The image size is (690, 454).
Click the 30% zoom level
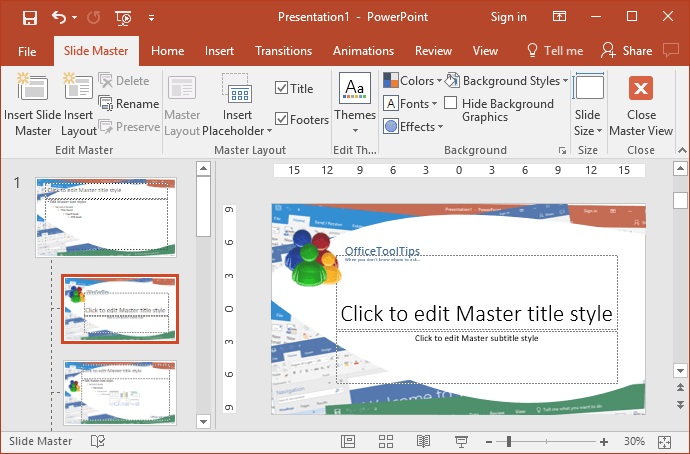click(634, 441)
